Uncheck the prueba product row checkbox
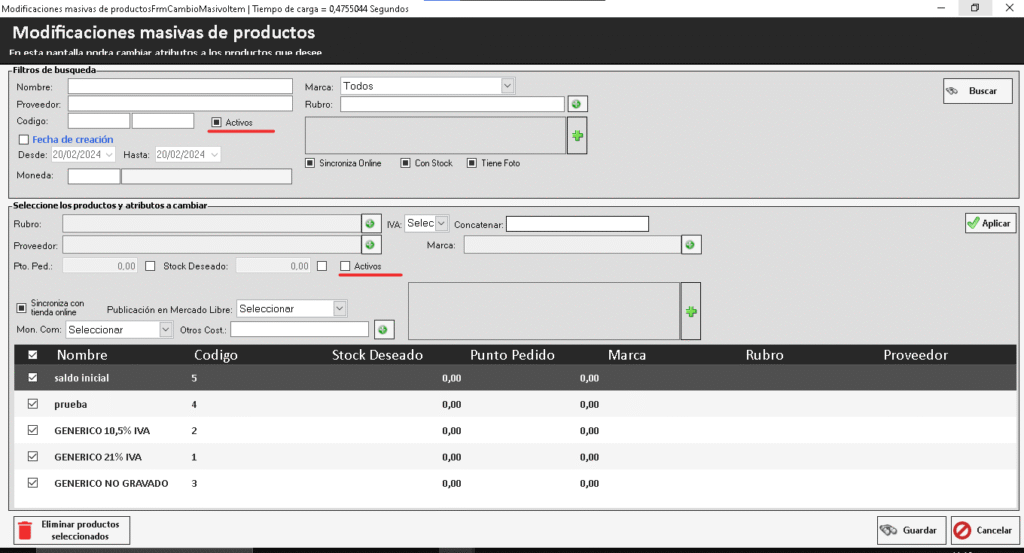Screen dimensions: 1024x553 click(x=33, y=404)
